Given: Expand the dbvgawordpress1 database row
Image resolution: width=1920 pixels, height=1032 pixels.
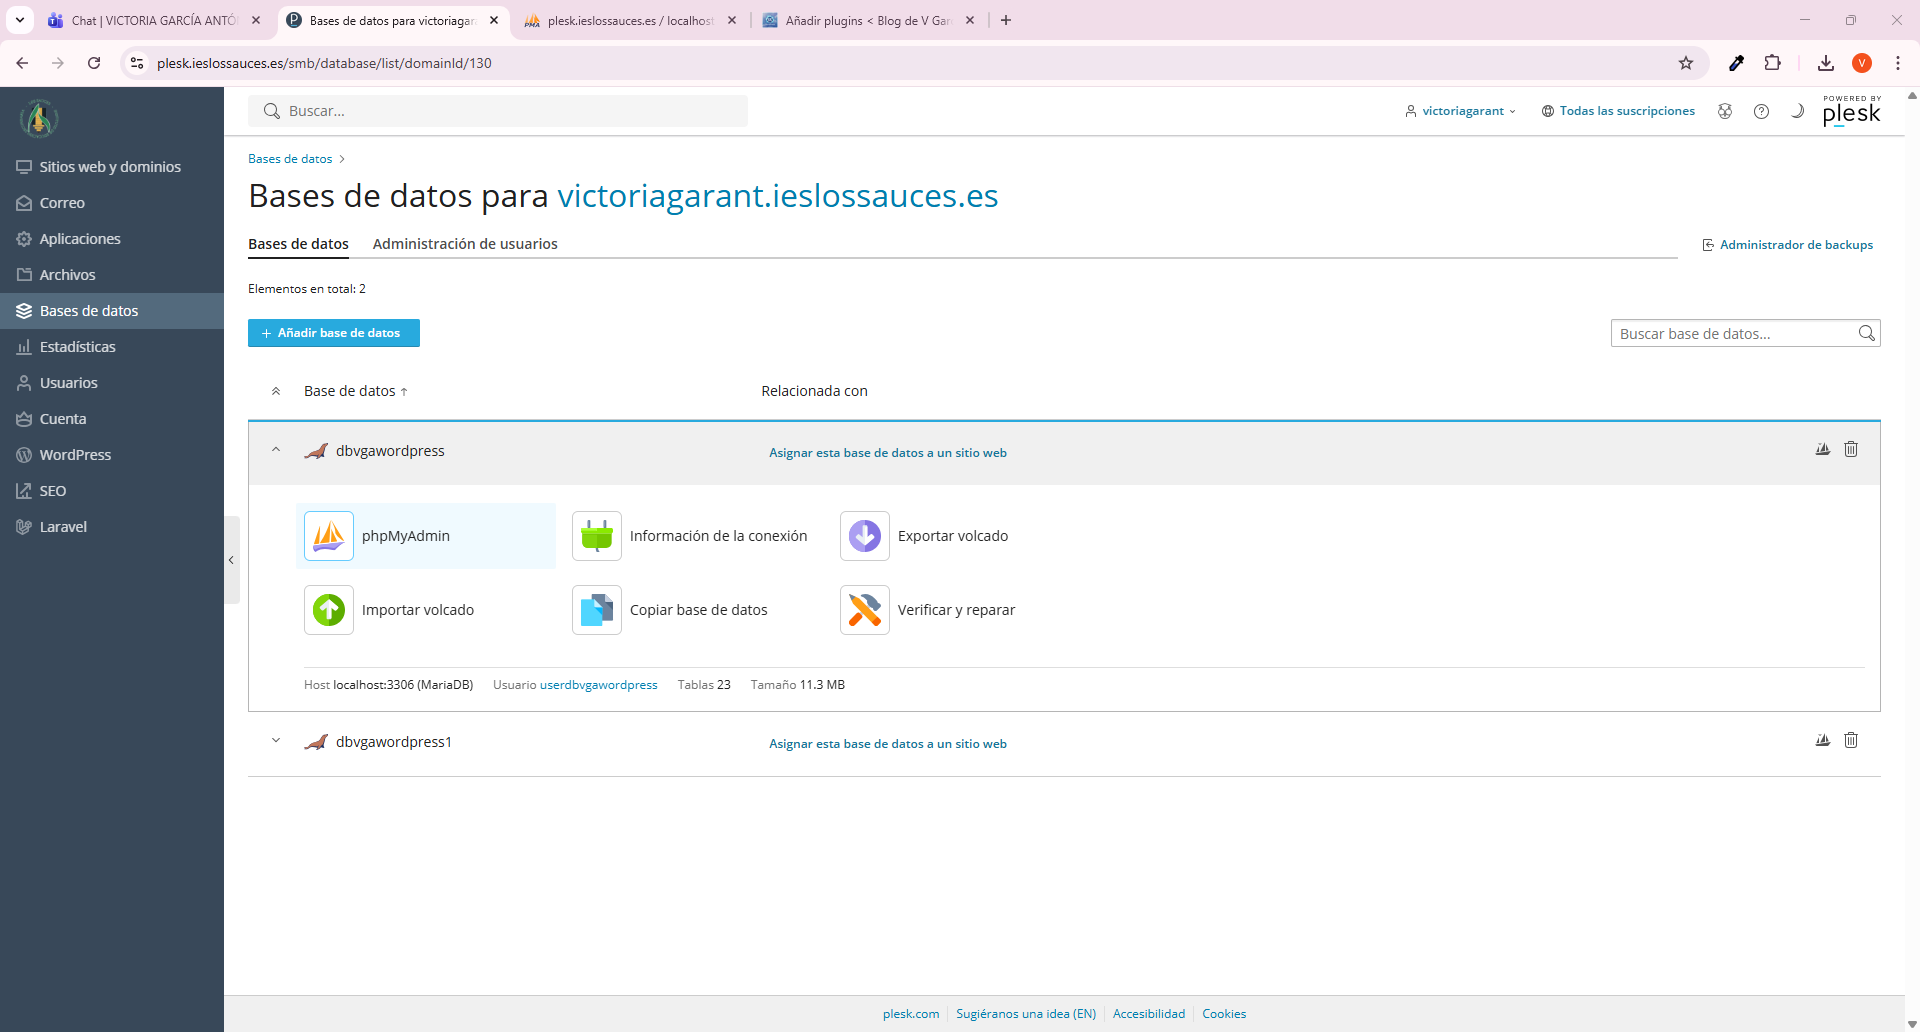Looking at the screenshot, I should point(276,742).
